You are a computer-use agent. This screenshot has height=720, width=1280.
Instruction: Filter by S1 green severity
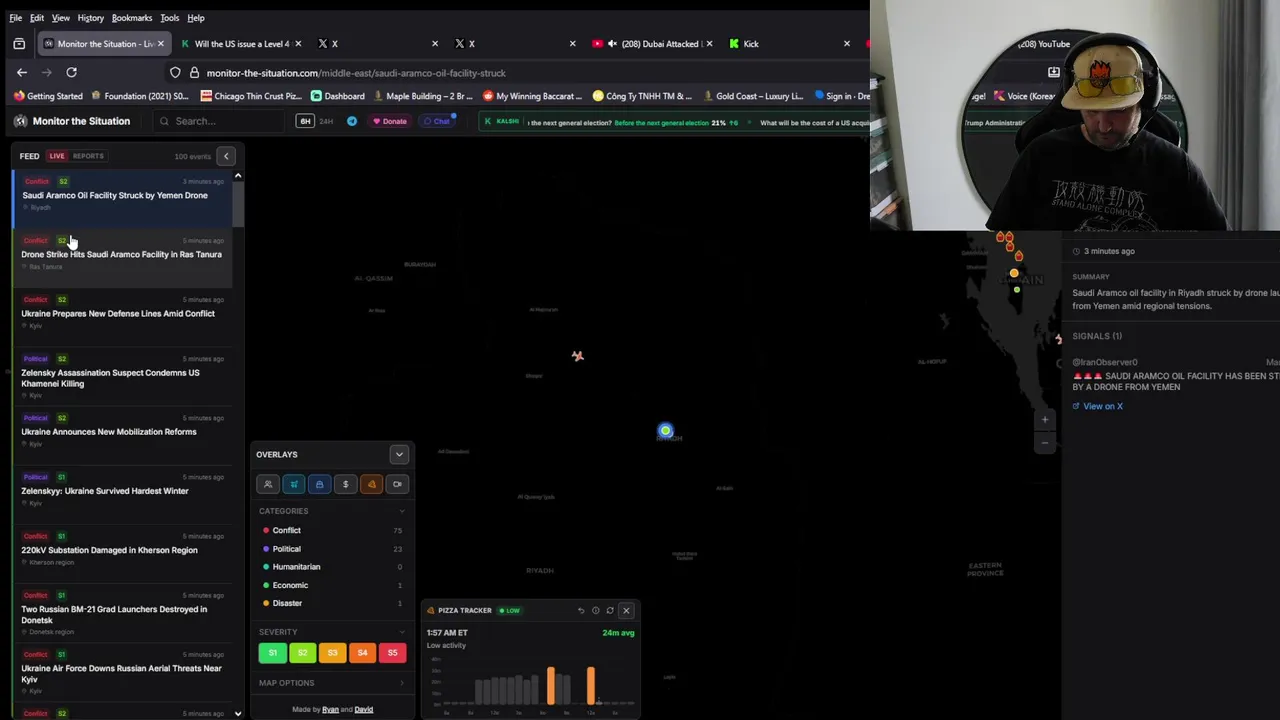click(x=272, y=653)
